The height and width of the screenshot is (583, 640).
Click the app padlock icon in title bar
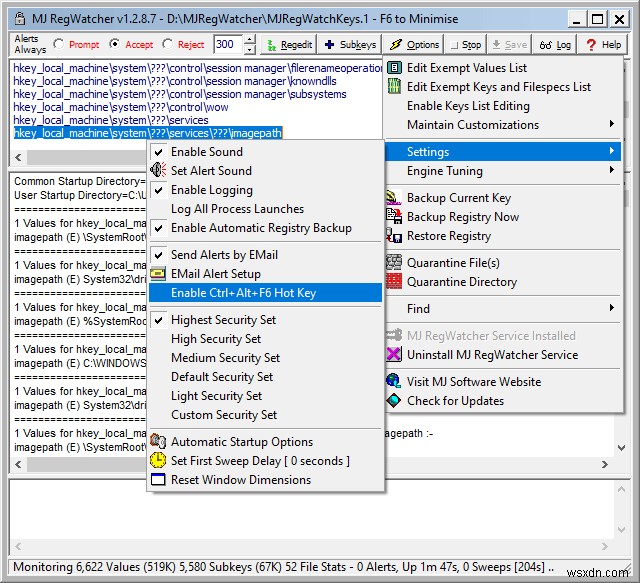pos(20,19)
